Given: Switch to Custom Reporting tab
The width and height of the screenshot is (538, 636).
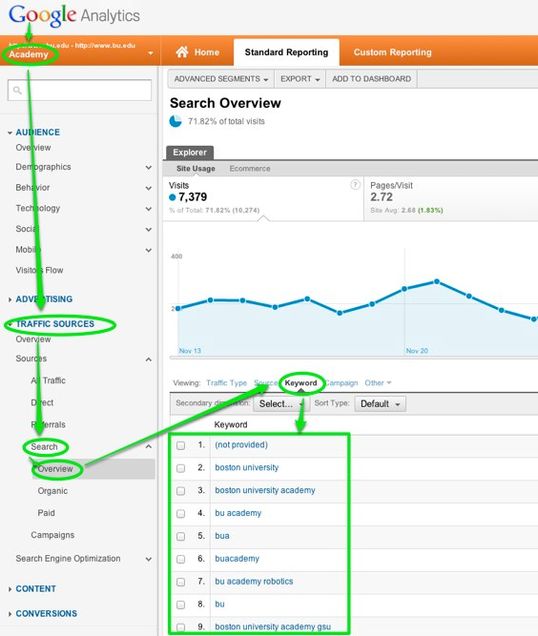Looking at the screenshot, I should (x=392, y=52).
